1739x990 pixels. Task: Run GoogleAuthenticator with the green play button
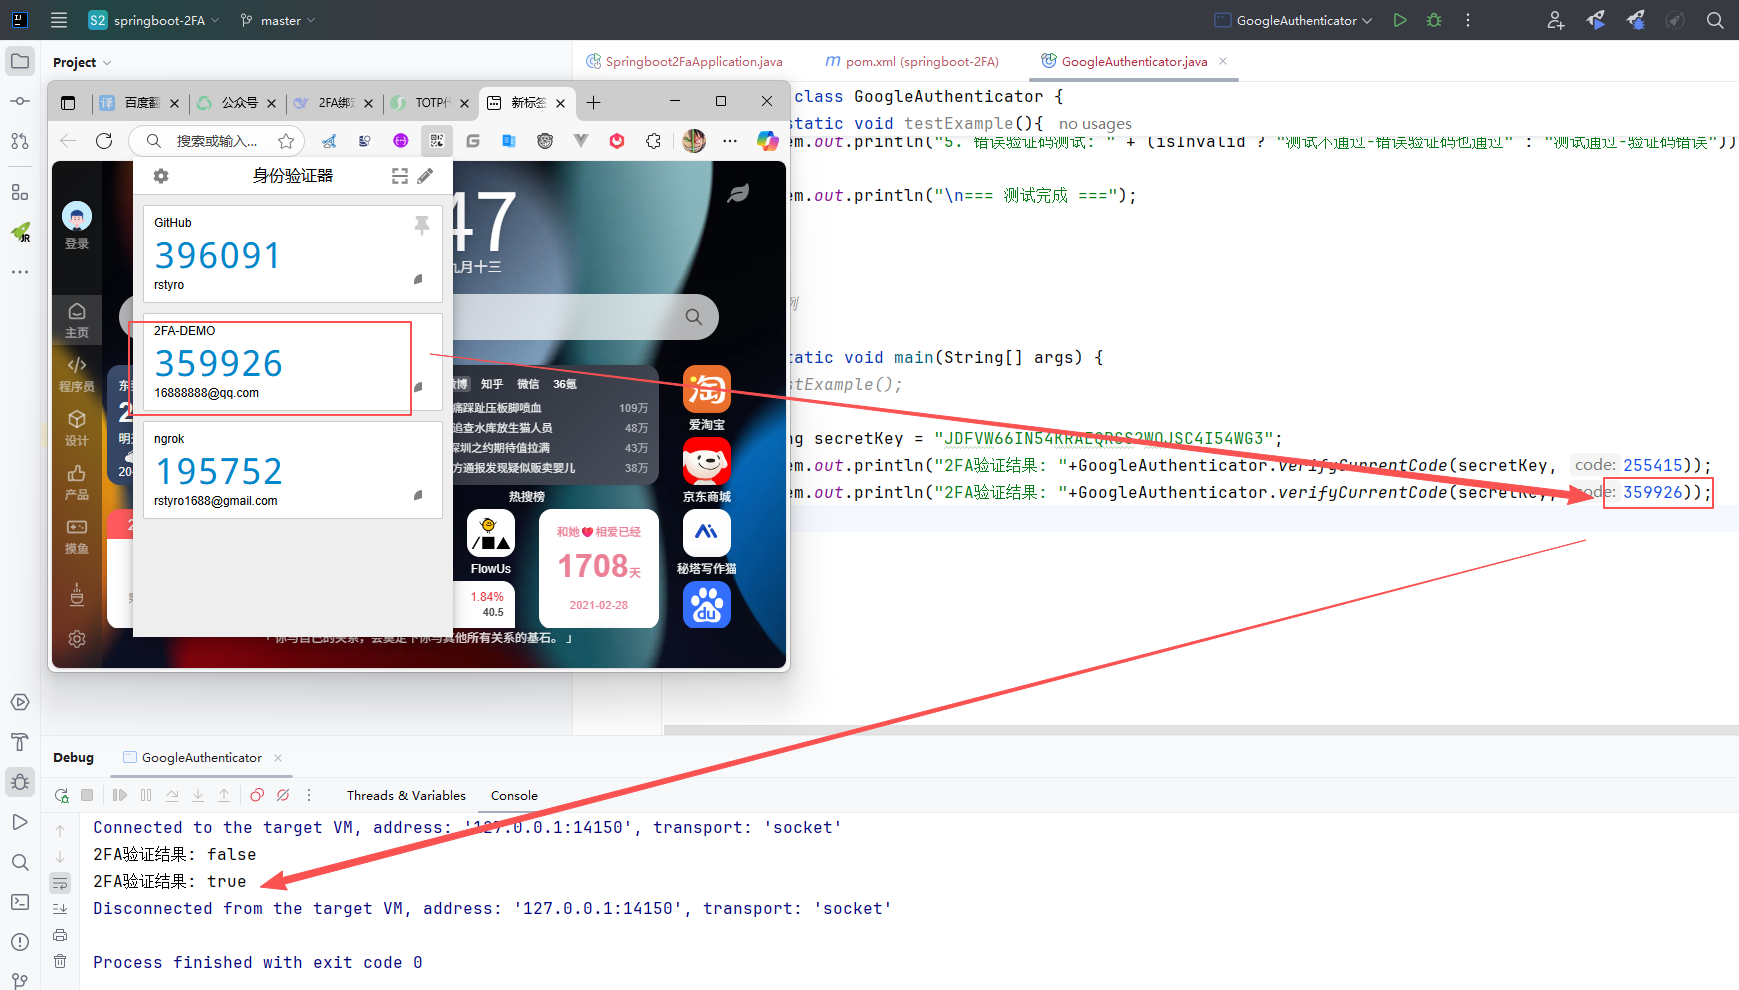point(1400,20)
